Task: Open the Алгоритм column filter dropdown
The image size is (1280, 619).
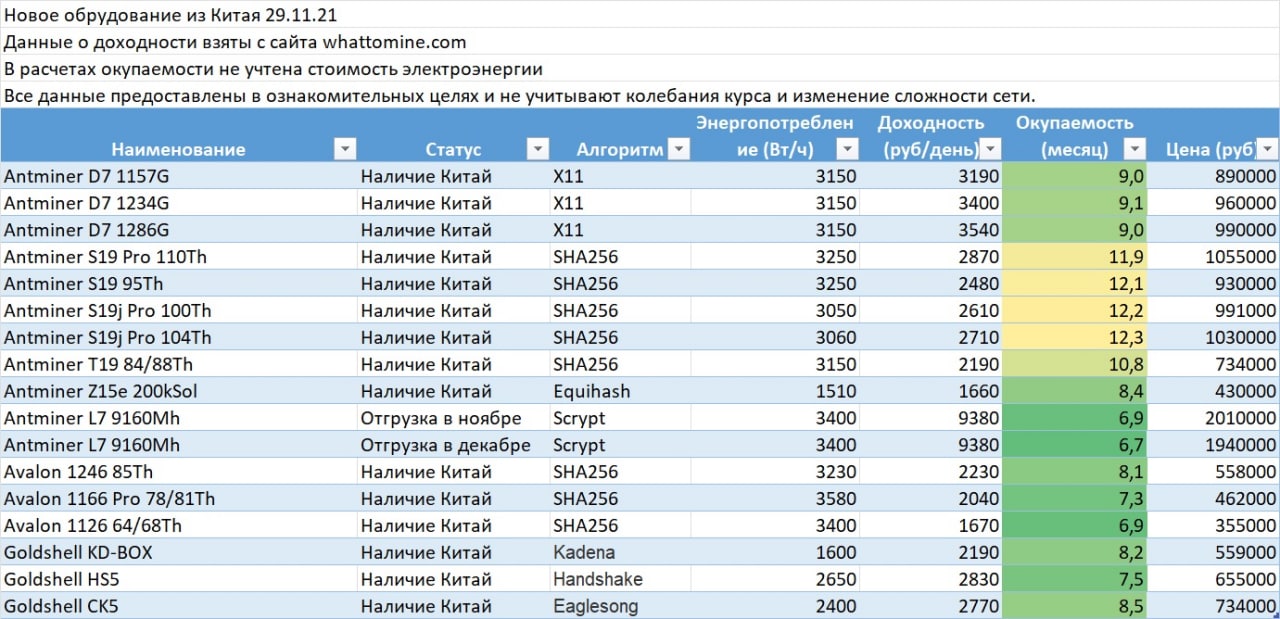Action: 679,149
